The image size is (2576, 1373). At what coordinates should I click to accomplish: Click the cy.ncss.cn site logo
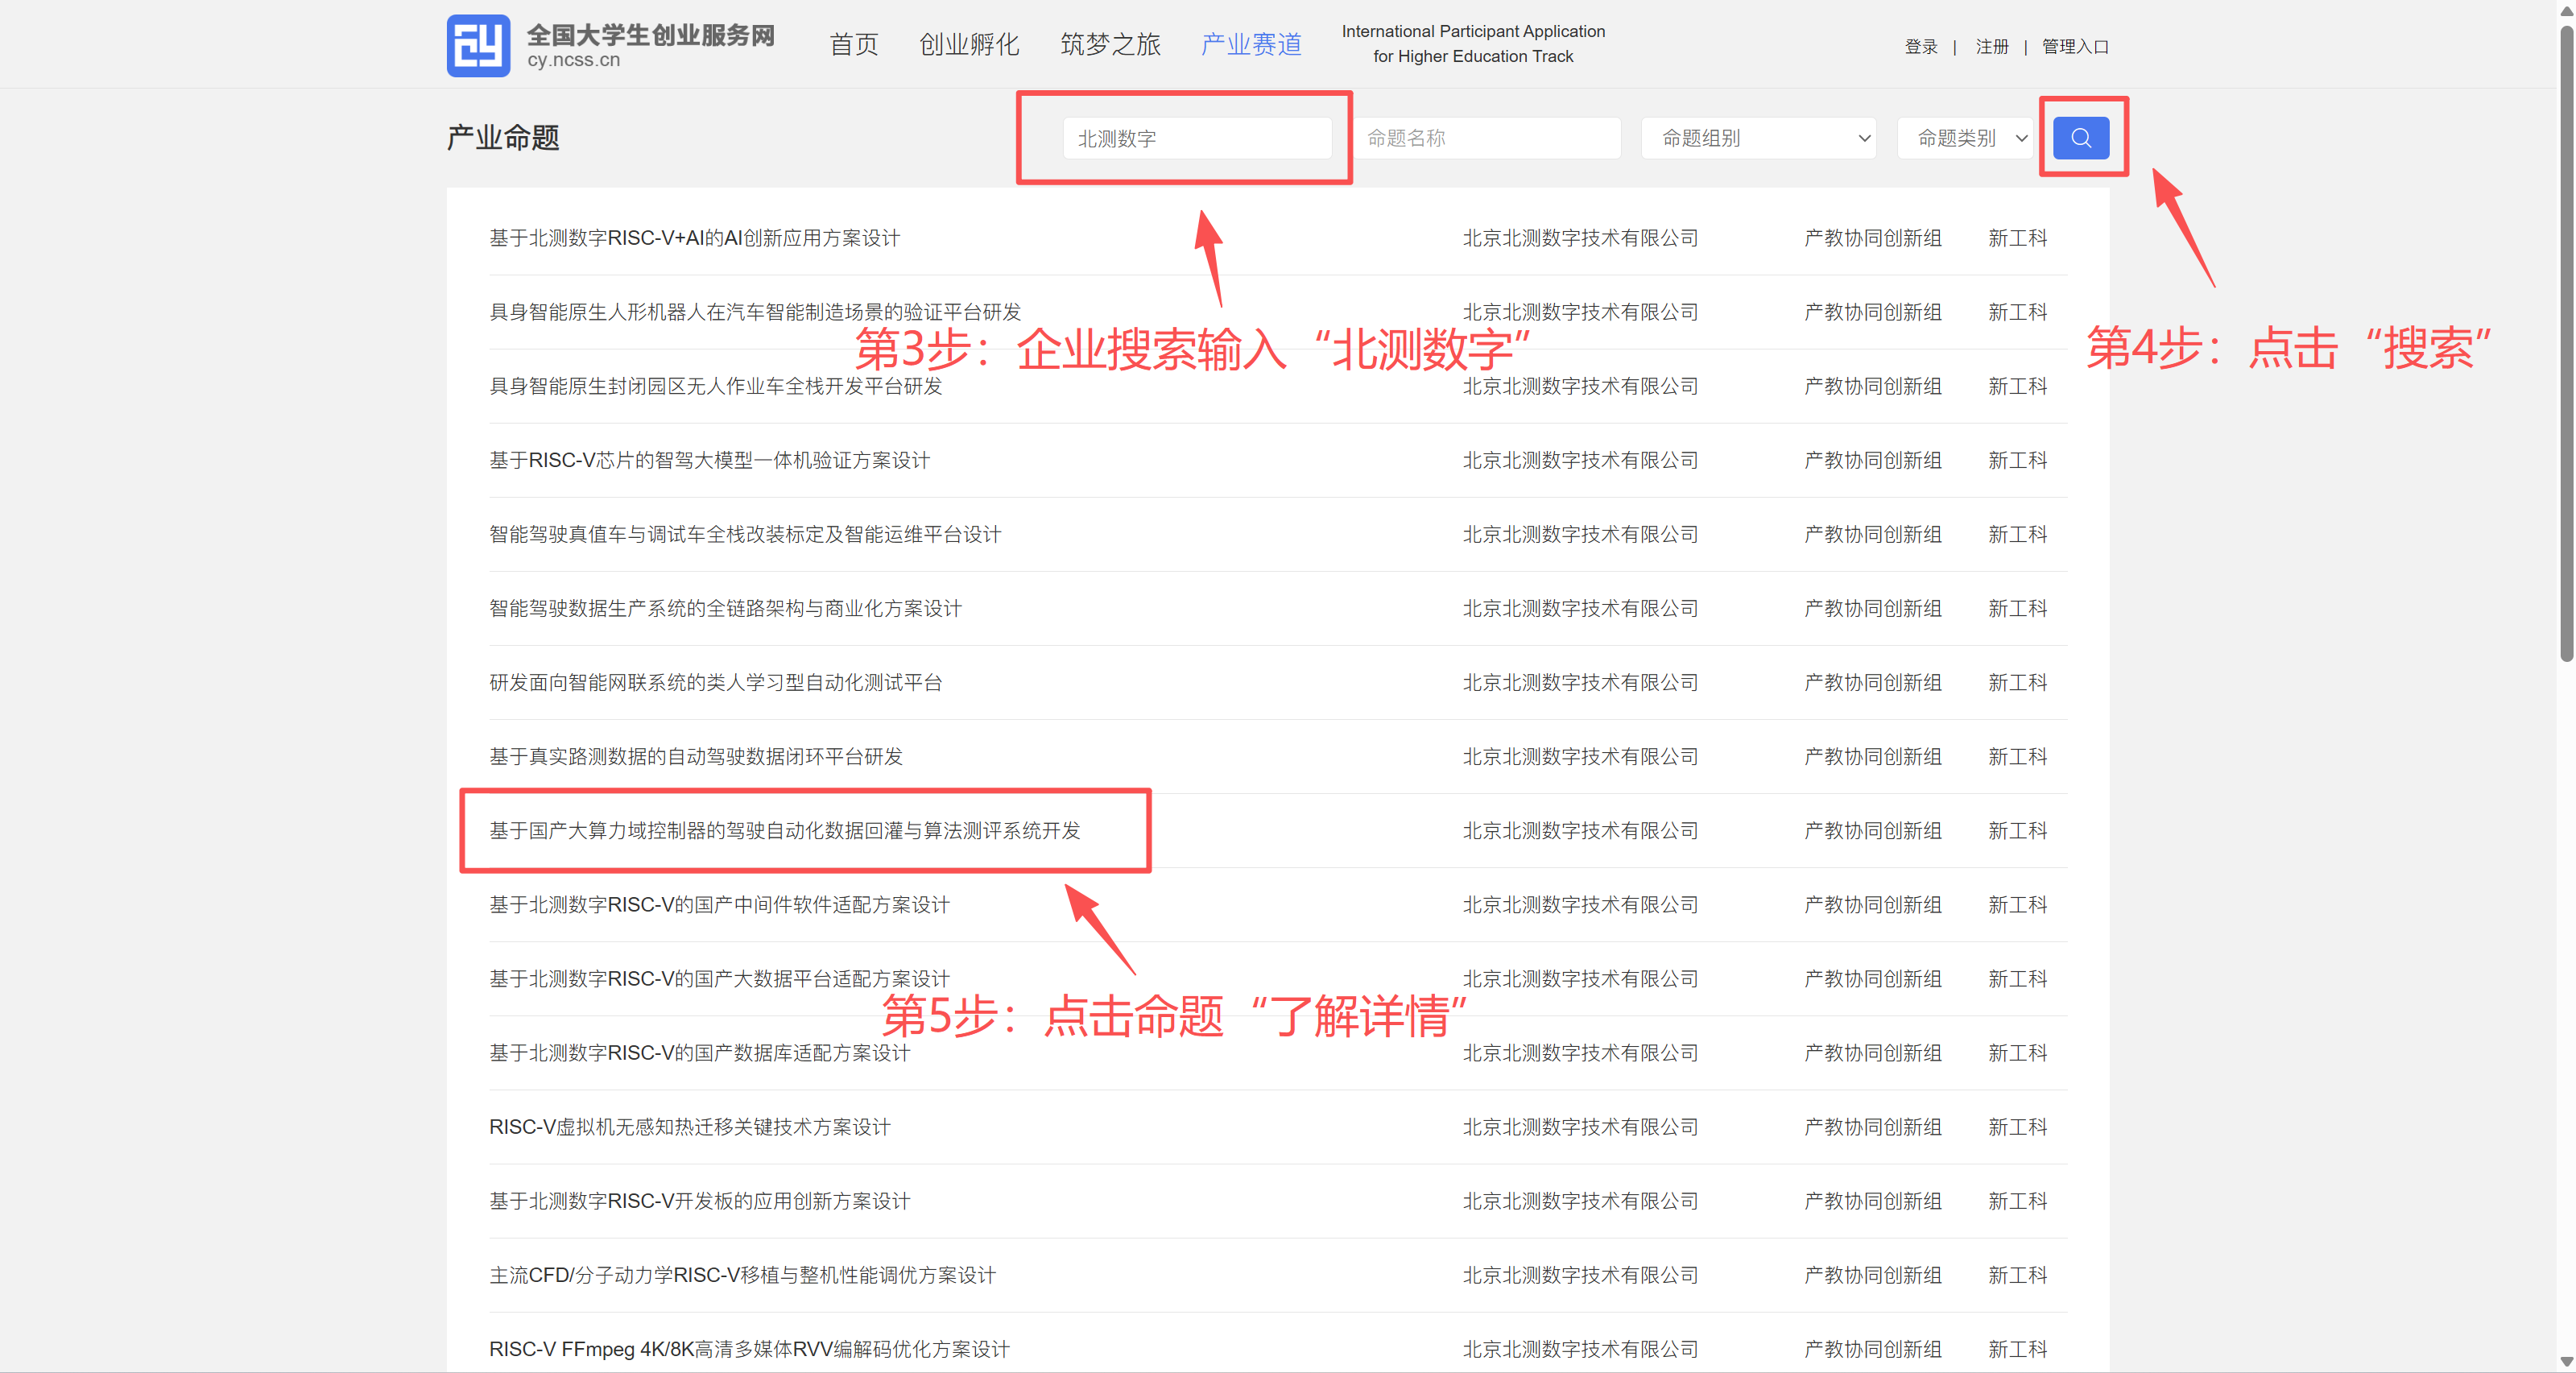pos(611,45)
